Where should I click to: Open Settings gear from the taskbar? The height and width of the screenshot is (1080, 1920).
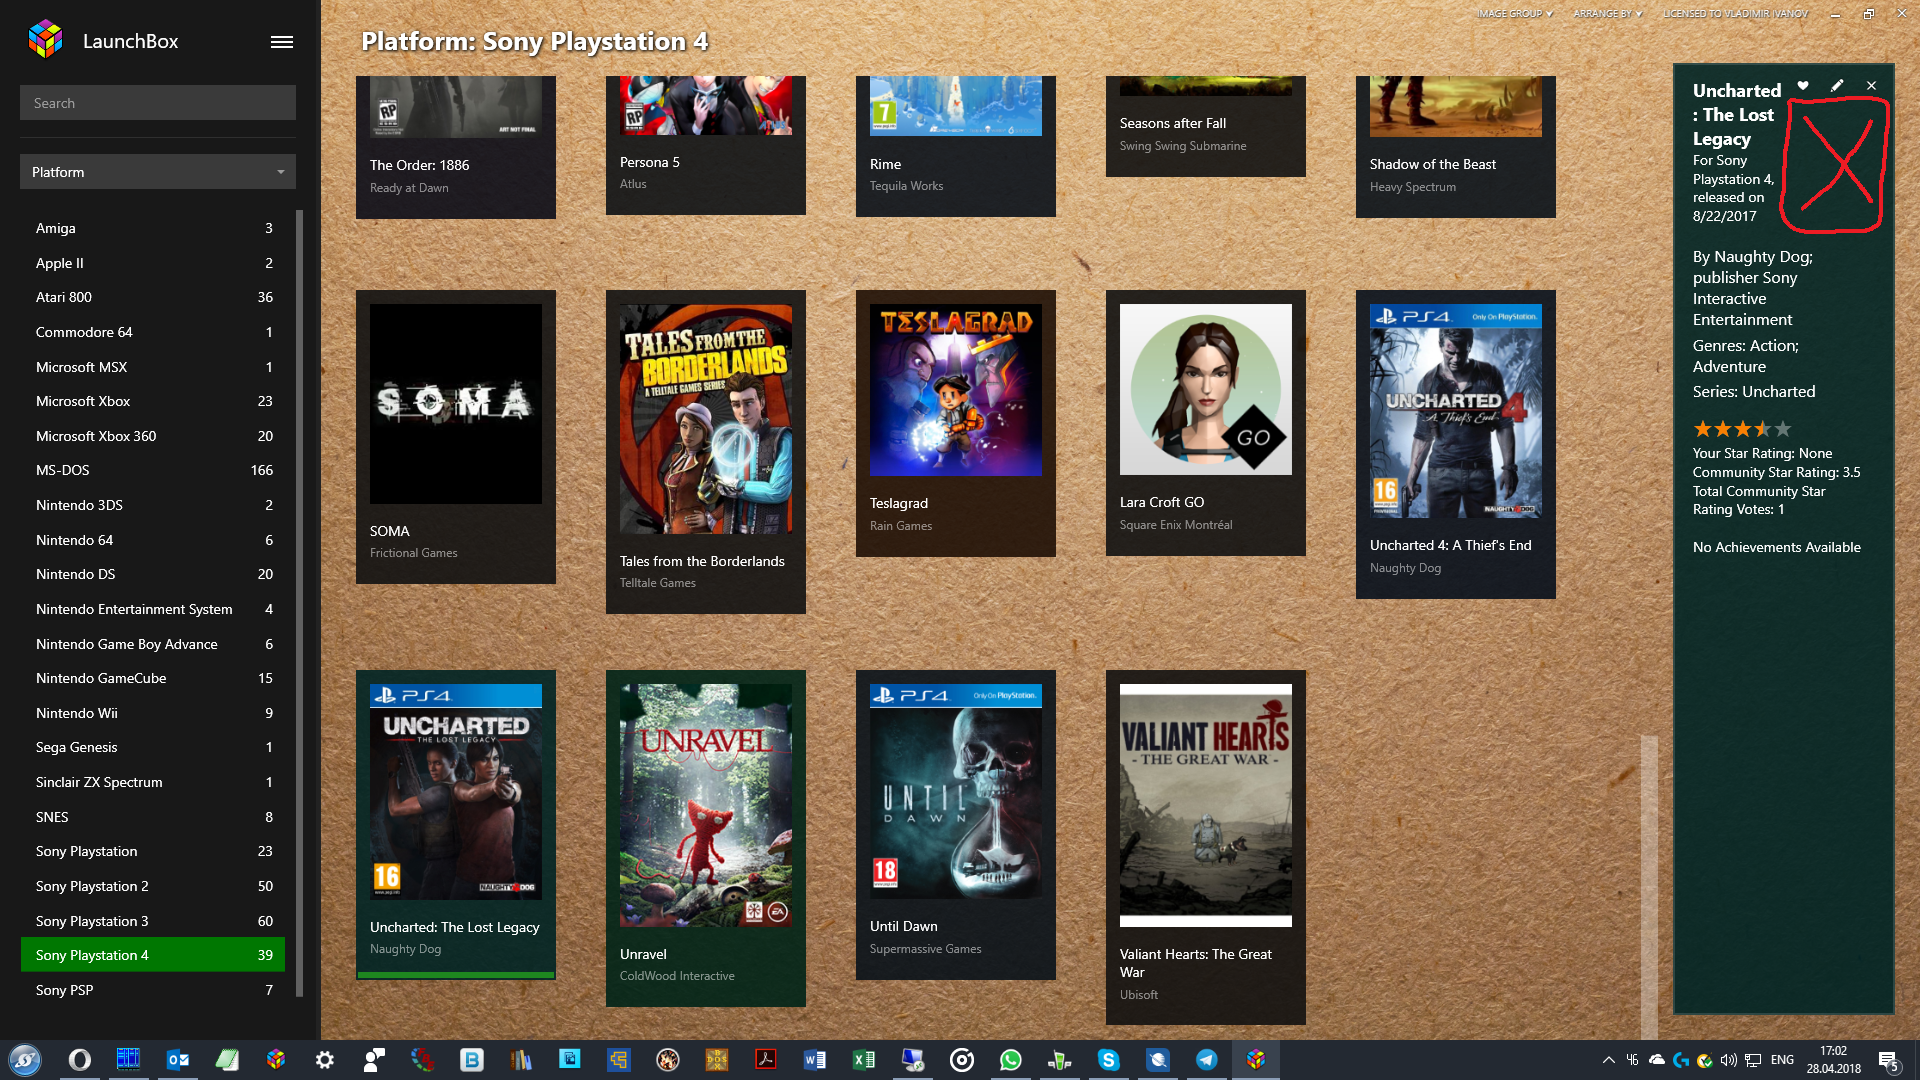[x=325, y=1060]
